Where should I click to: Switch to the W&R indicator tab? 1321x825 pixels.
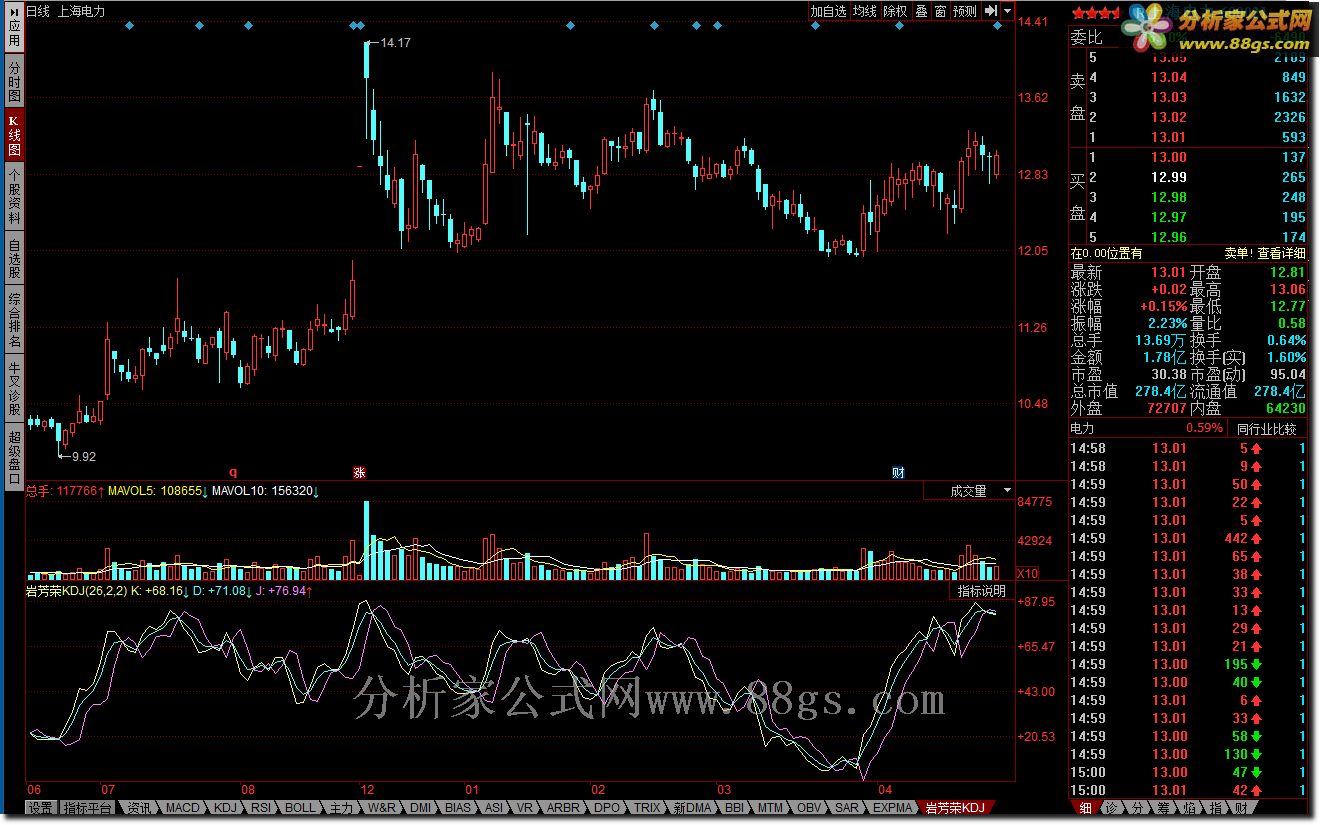[x=382, y=808]
